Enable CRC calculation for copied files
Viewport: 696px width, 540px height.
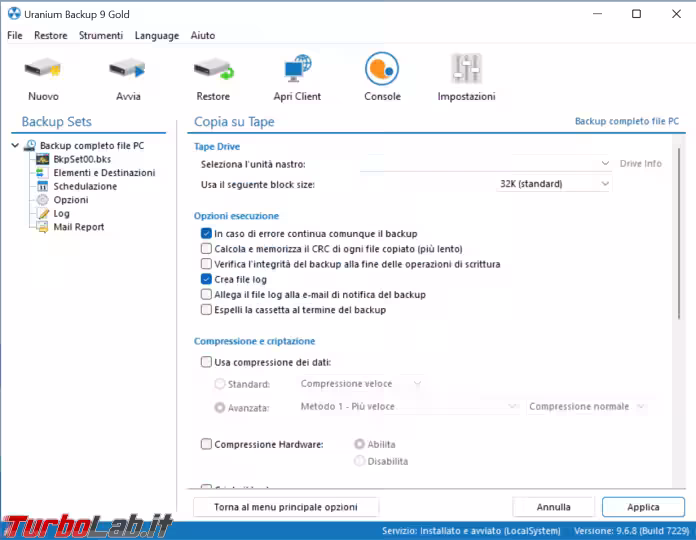point(206,248)
